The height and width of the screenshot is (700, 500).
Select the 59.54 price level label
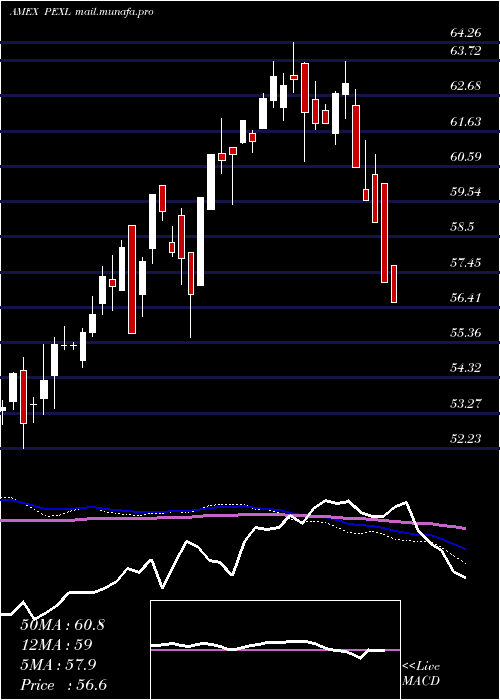(x=466, y=192)
